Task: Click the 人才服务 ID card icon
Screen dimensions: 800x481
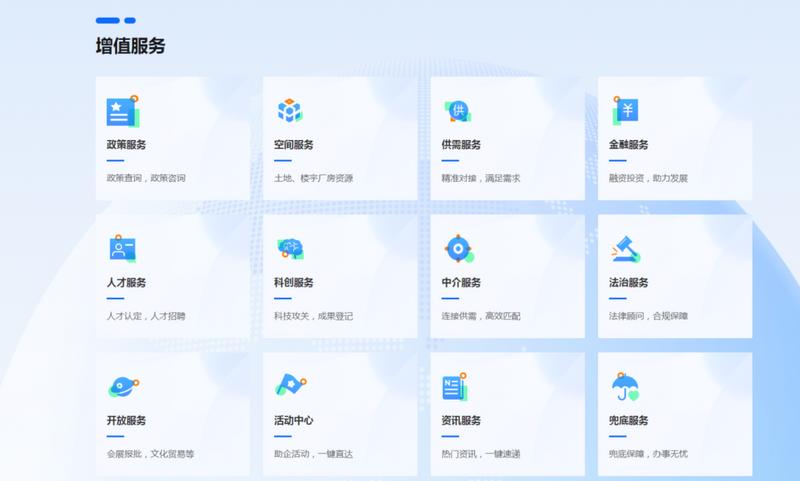Action: 122,248
